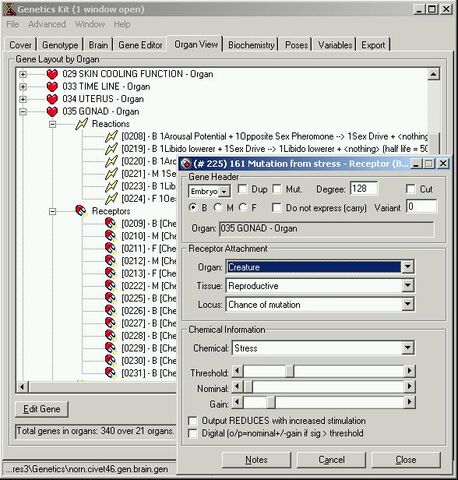The image size is (458, 480).
Task: Switch to the Biochemistry tab
Action: (x=251, y=45)
